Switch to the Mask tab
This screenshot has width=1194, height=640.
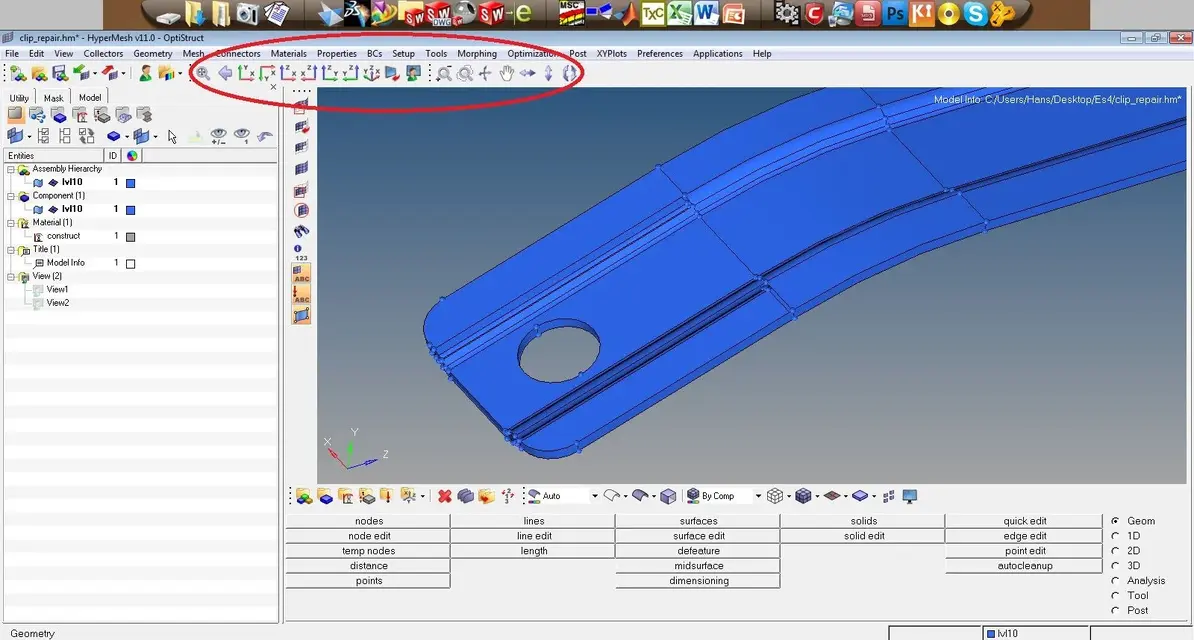point(53,98)
